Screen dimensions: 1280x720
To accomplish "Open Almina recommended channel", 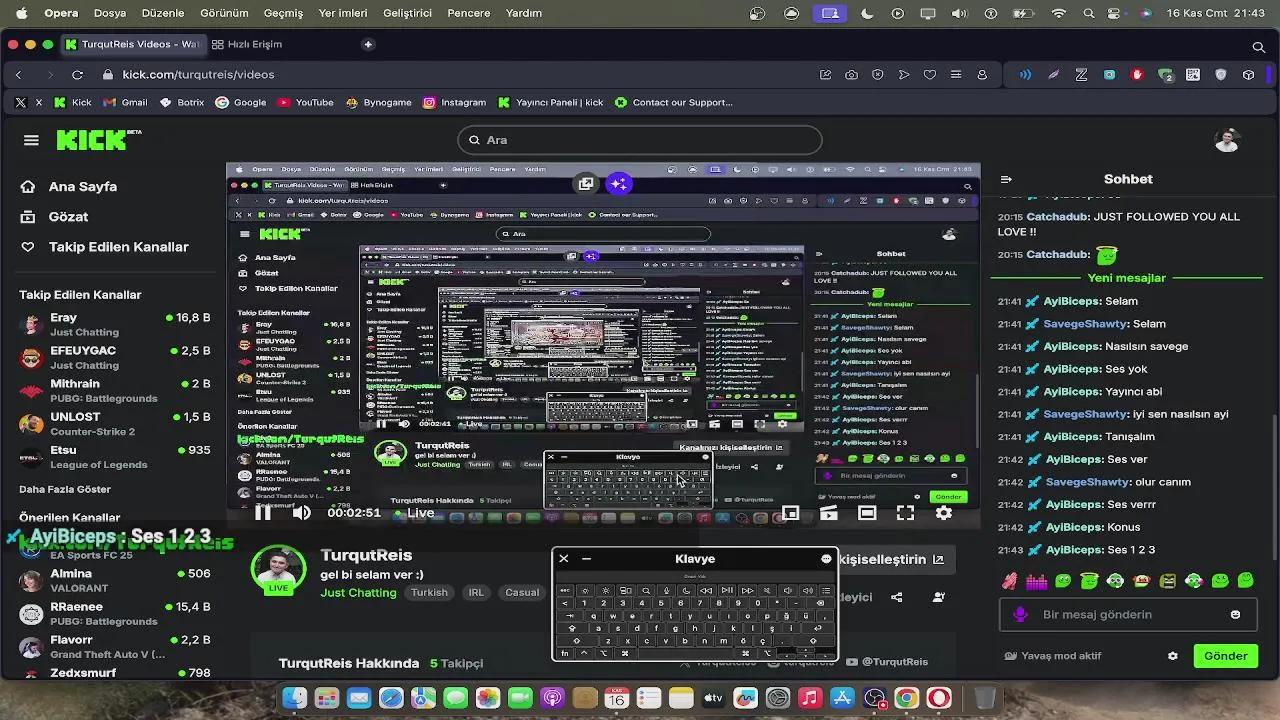I will [x=115, y=581].
